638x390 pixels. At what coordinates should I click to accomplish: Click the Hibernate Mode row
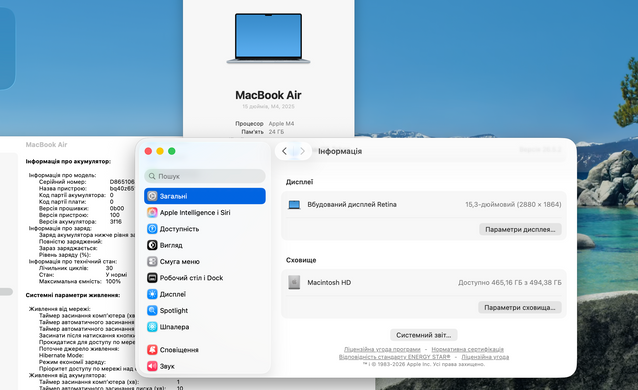(61, 355)
